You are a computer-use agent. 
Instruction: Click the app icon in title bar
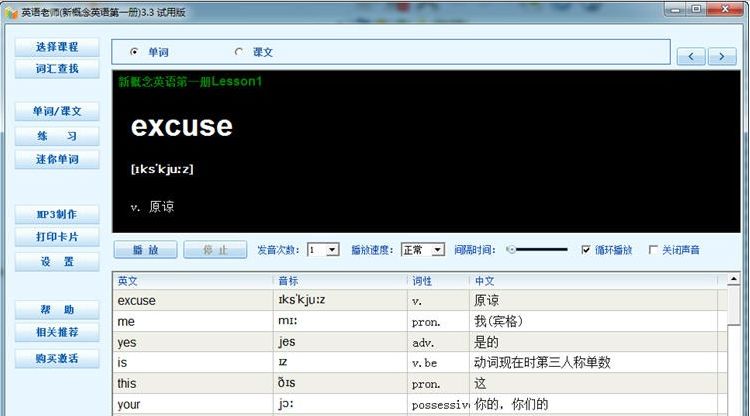point(11,9)
